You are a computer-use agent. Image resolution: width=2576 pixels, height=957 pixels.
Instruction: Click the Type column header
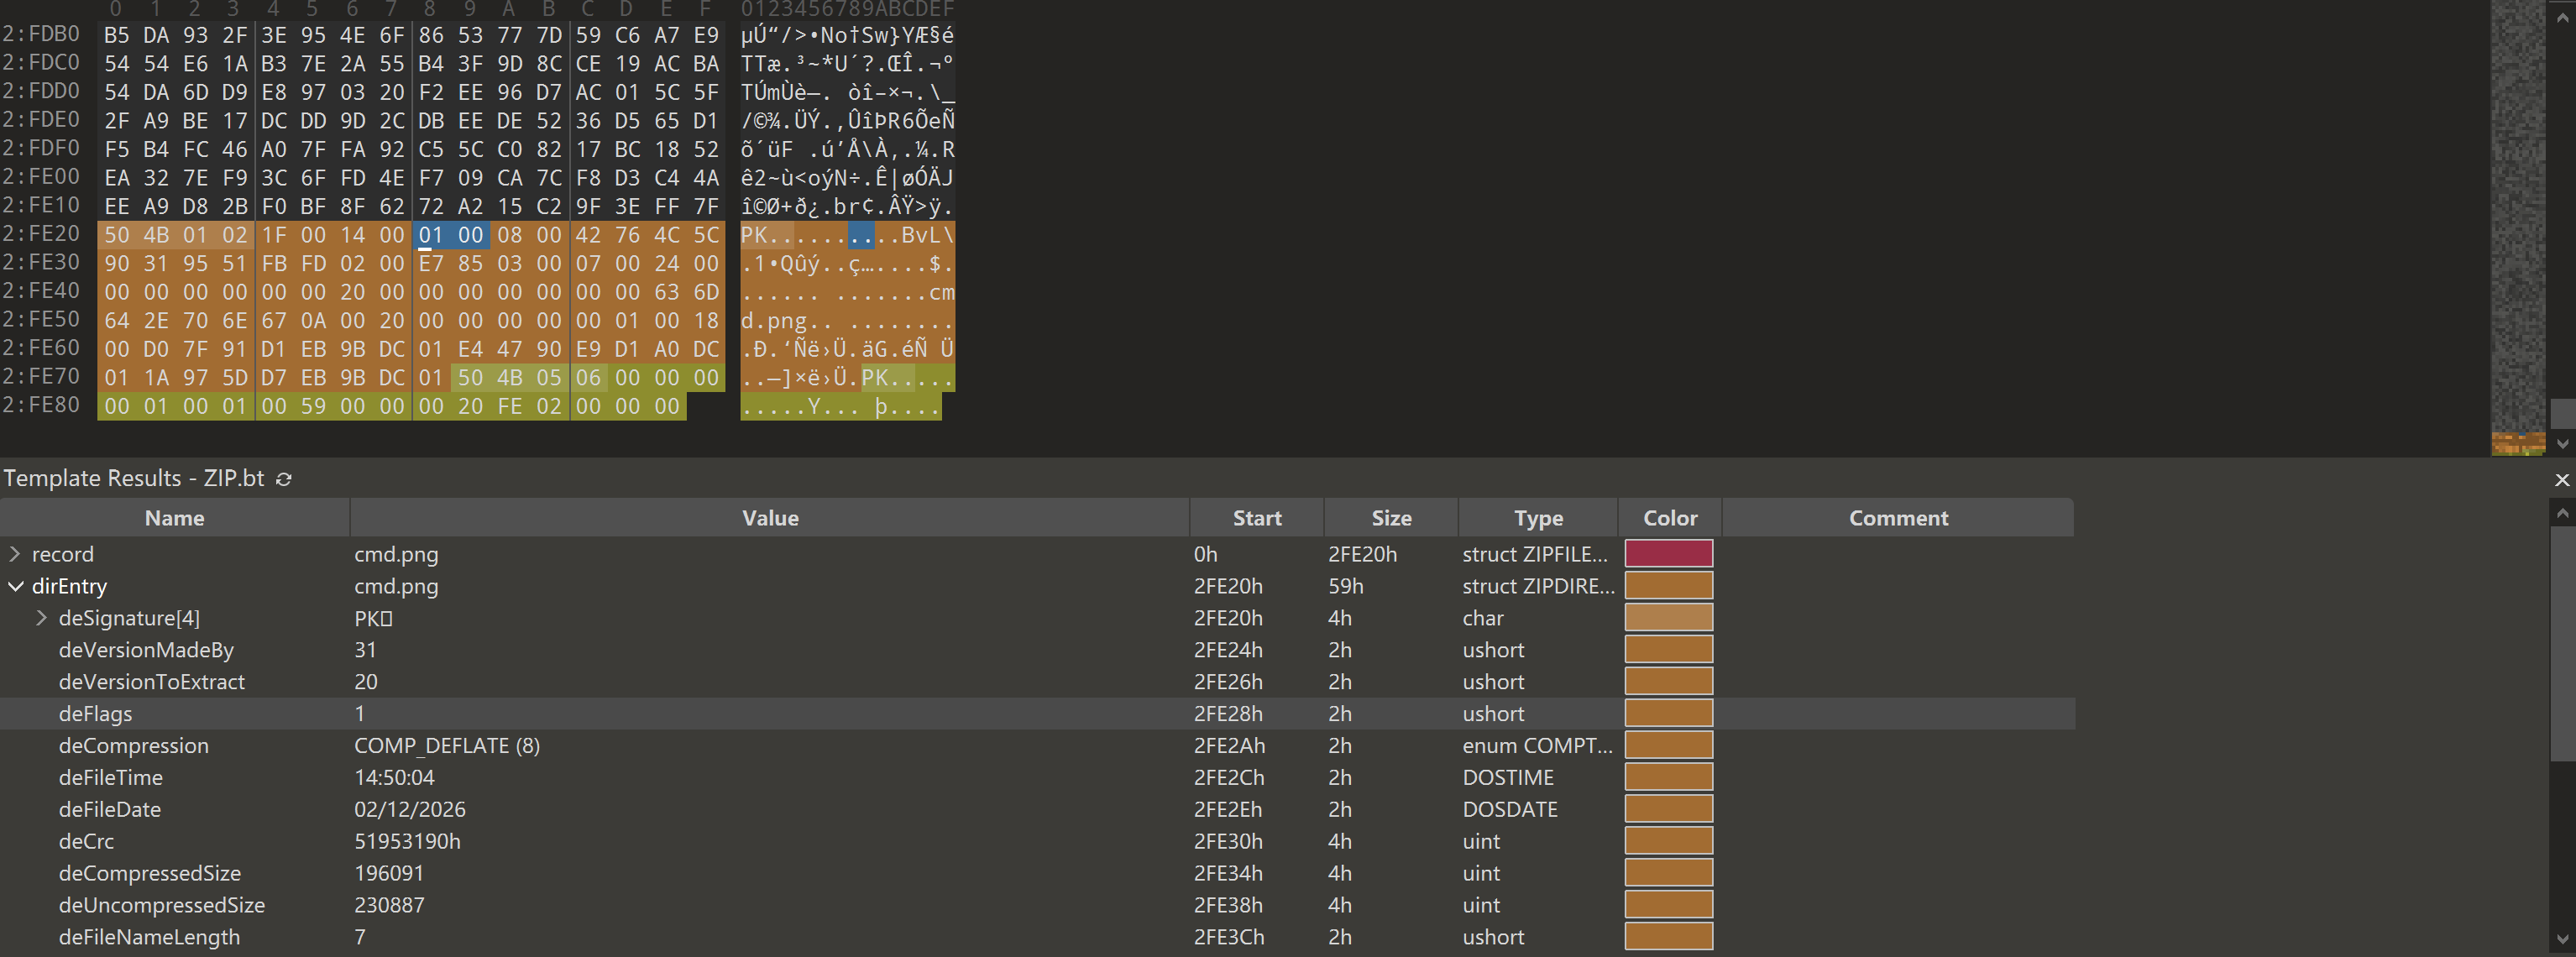[1537, 518]
